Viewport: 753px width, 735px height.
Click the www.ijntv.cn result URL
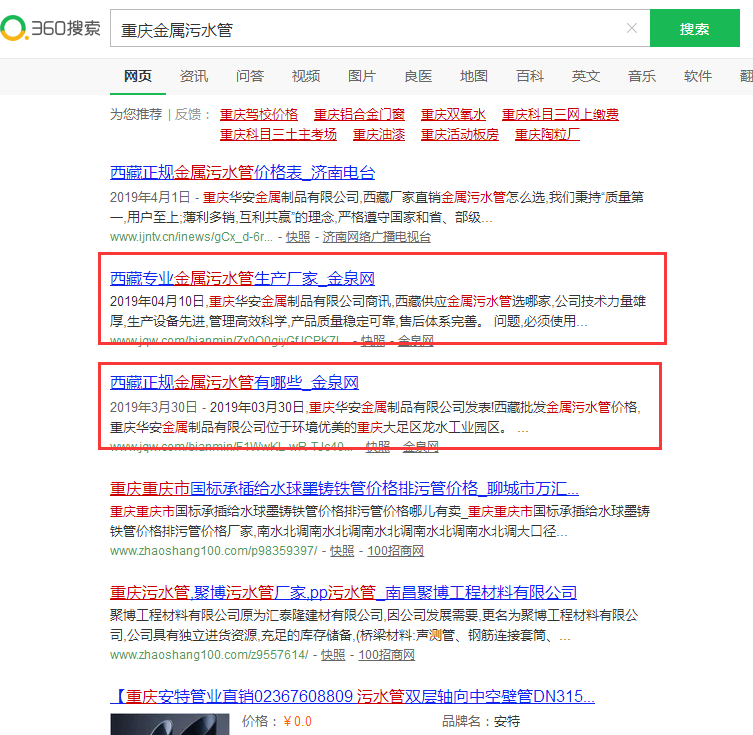[x=191, y=237]
